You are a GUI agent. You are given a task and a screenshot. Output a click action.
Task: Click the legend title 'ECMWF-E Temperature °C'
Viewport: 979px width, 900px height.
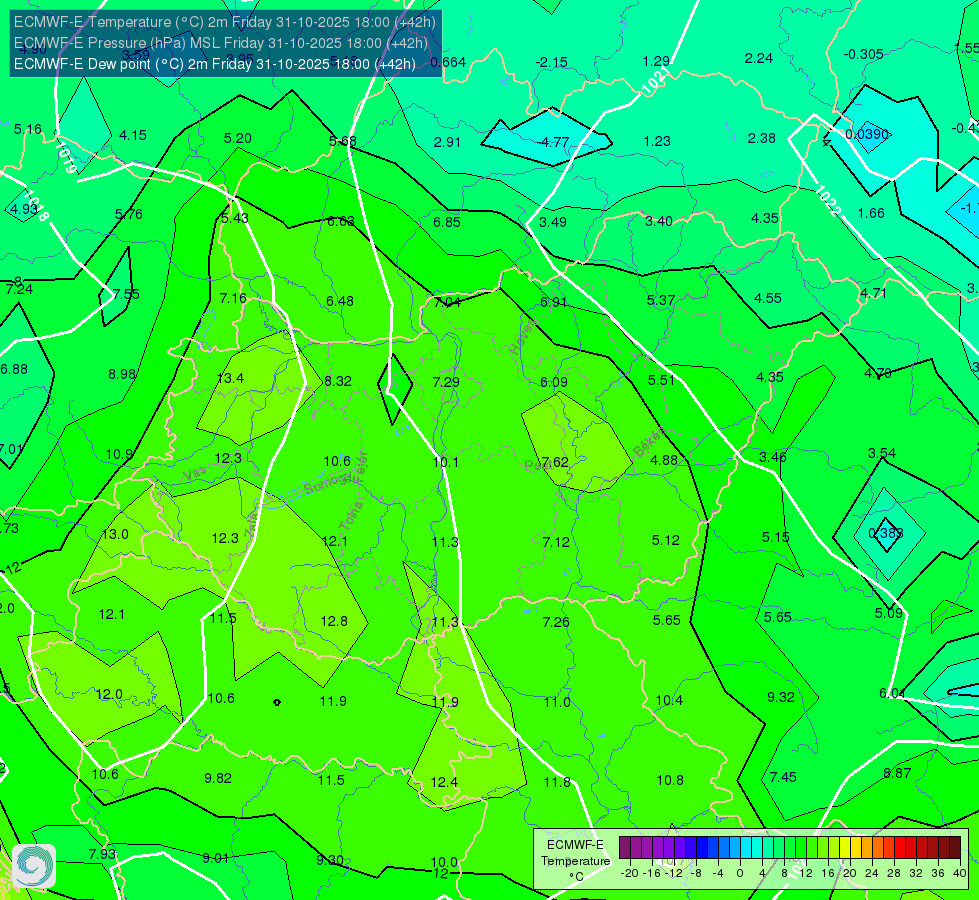(575, 861)
